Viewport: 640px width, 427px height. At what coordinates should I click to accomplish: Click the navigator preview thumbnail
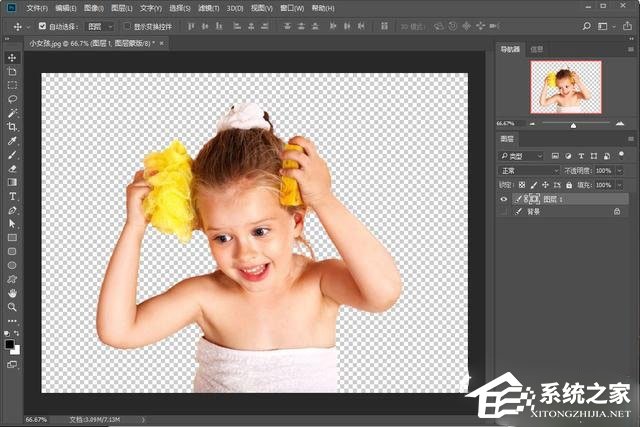point(567,87)
